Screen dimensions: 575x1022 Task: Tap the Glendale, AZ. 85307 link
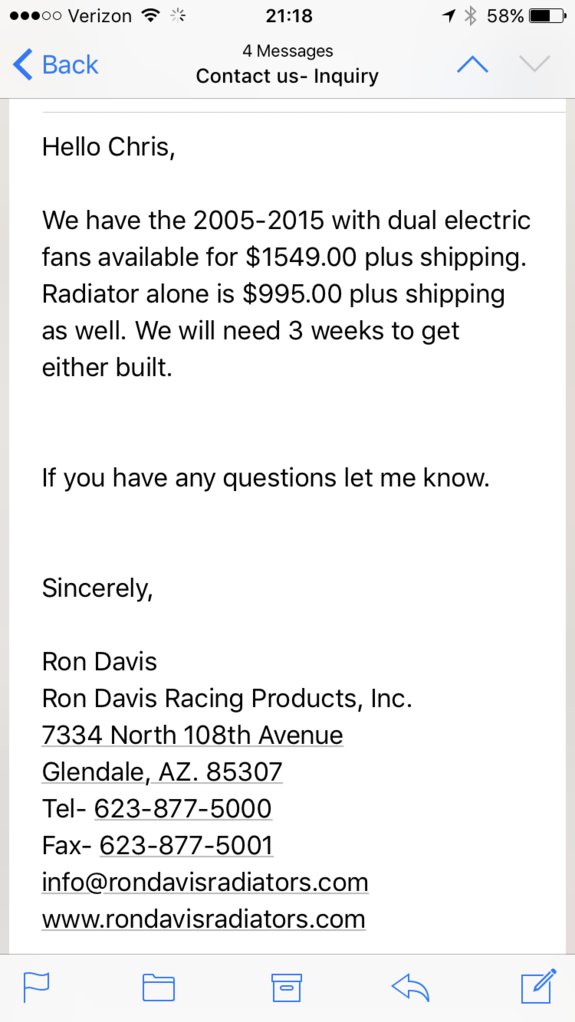(162, 772)
